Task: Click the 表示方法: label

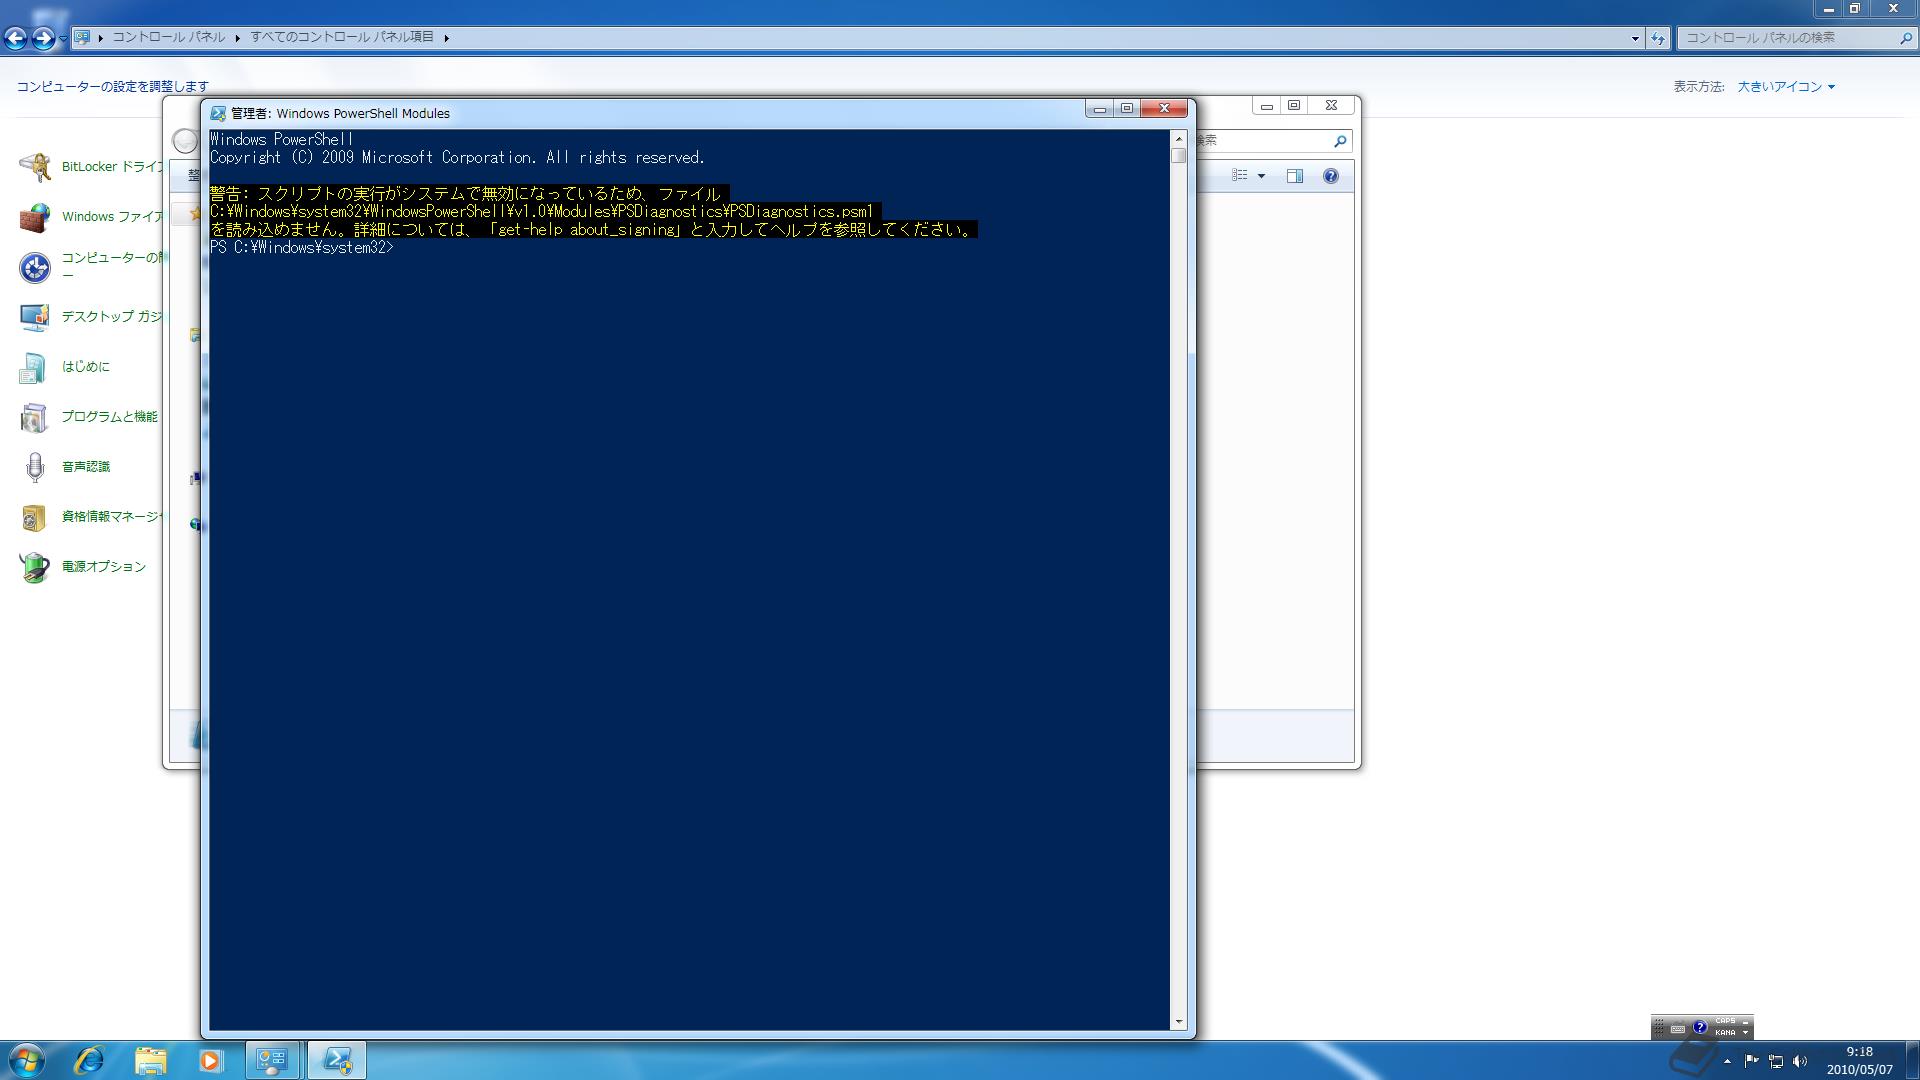Action: 1699,87
